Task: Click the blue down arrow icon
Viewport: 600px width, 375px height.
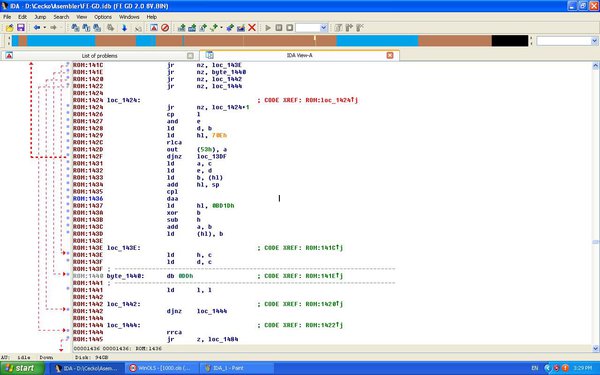Action: (x=124, y=28)
